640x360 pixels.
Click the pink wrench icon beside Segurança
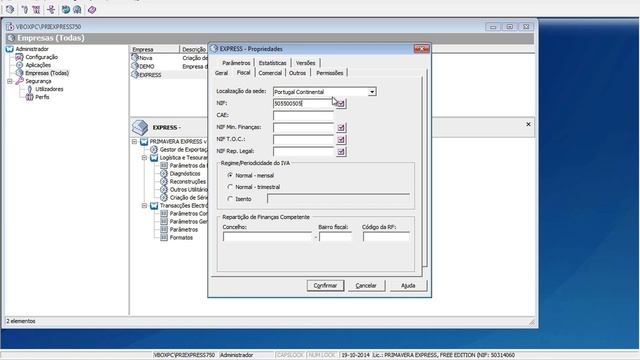coord(19,81)
